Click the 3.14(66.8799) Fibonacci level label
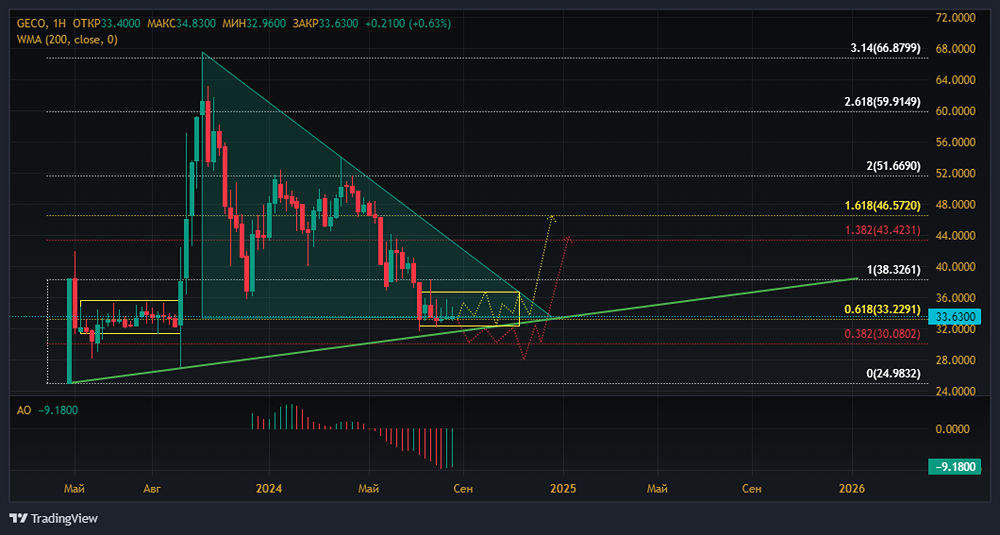This screenshot has height=535, width=1000. pos(885,48)
